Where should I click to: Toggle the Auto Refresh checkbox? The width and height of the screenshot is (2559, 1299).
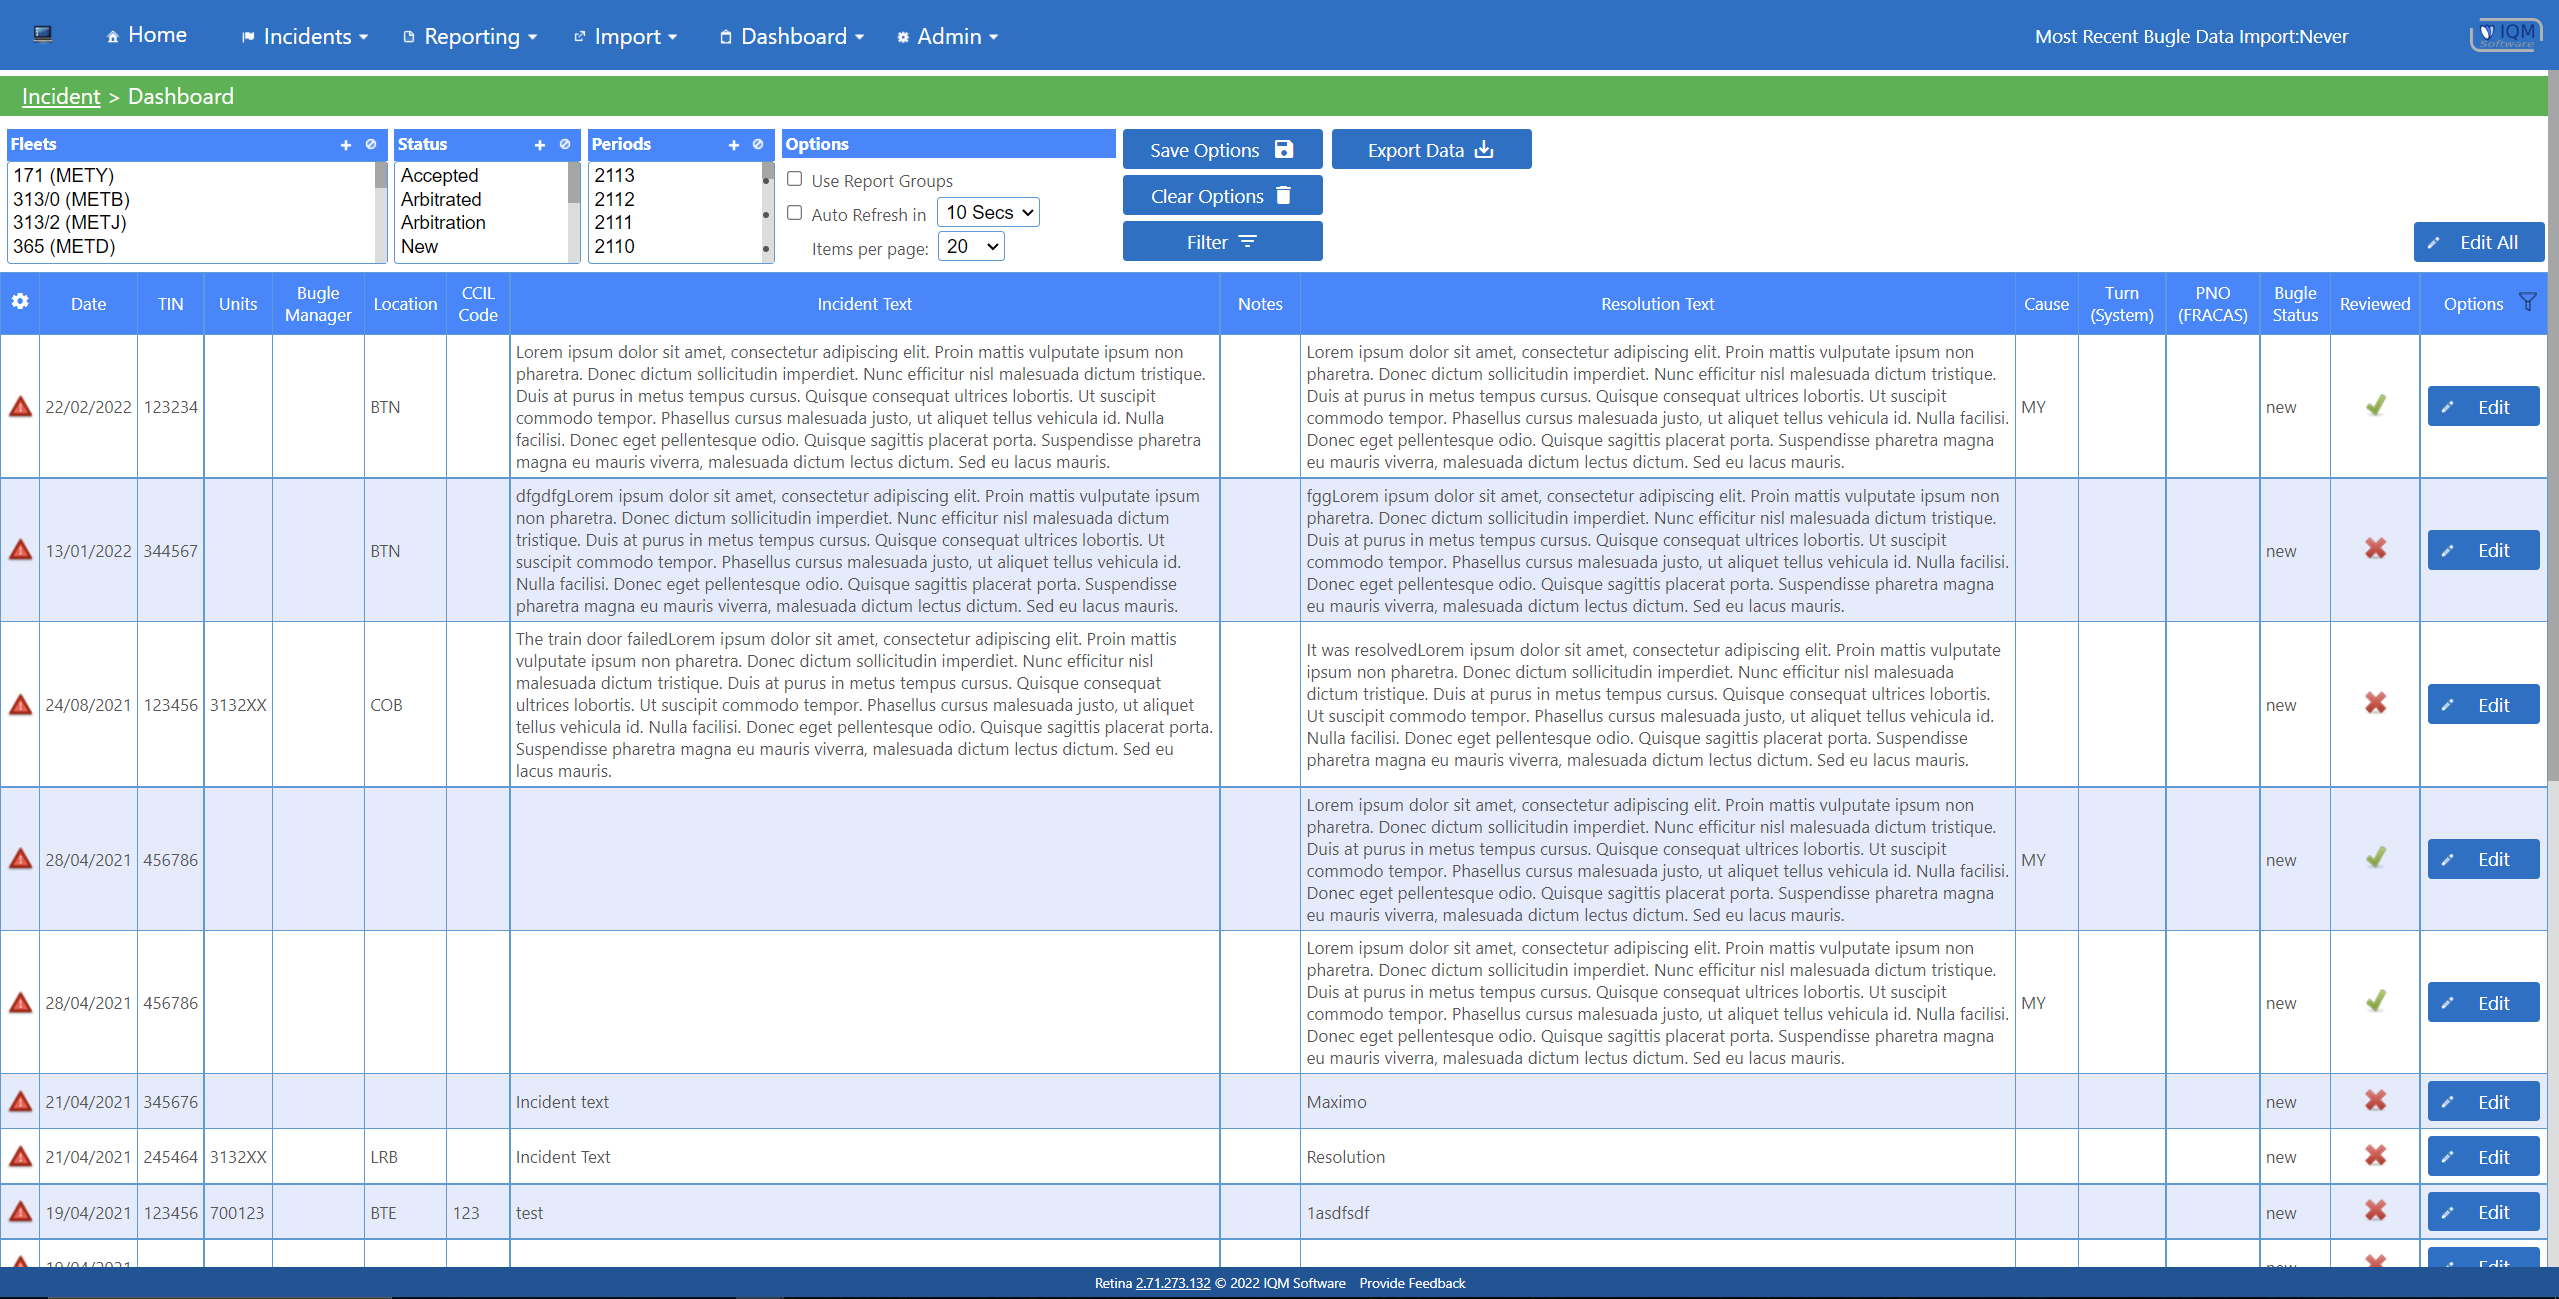click(795, 213)
